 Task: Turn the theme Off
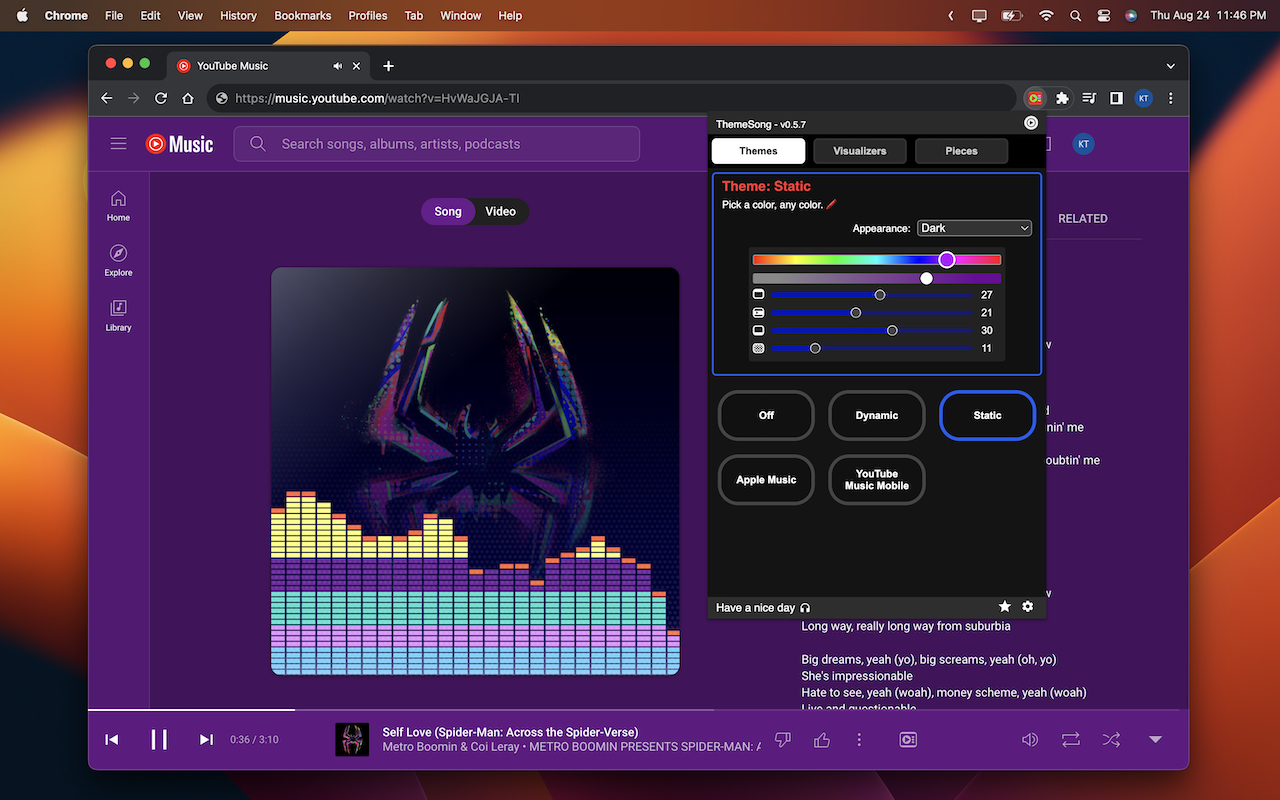[x=766, y=415]
